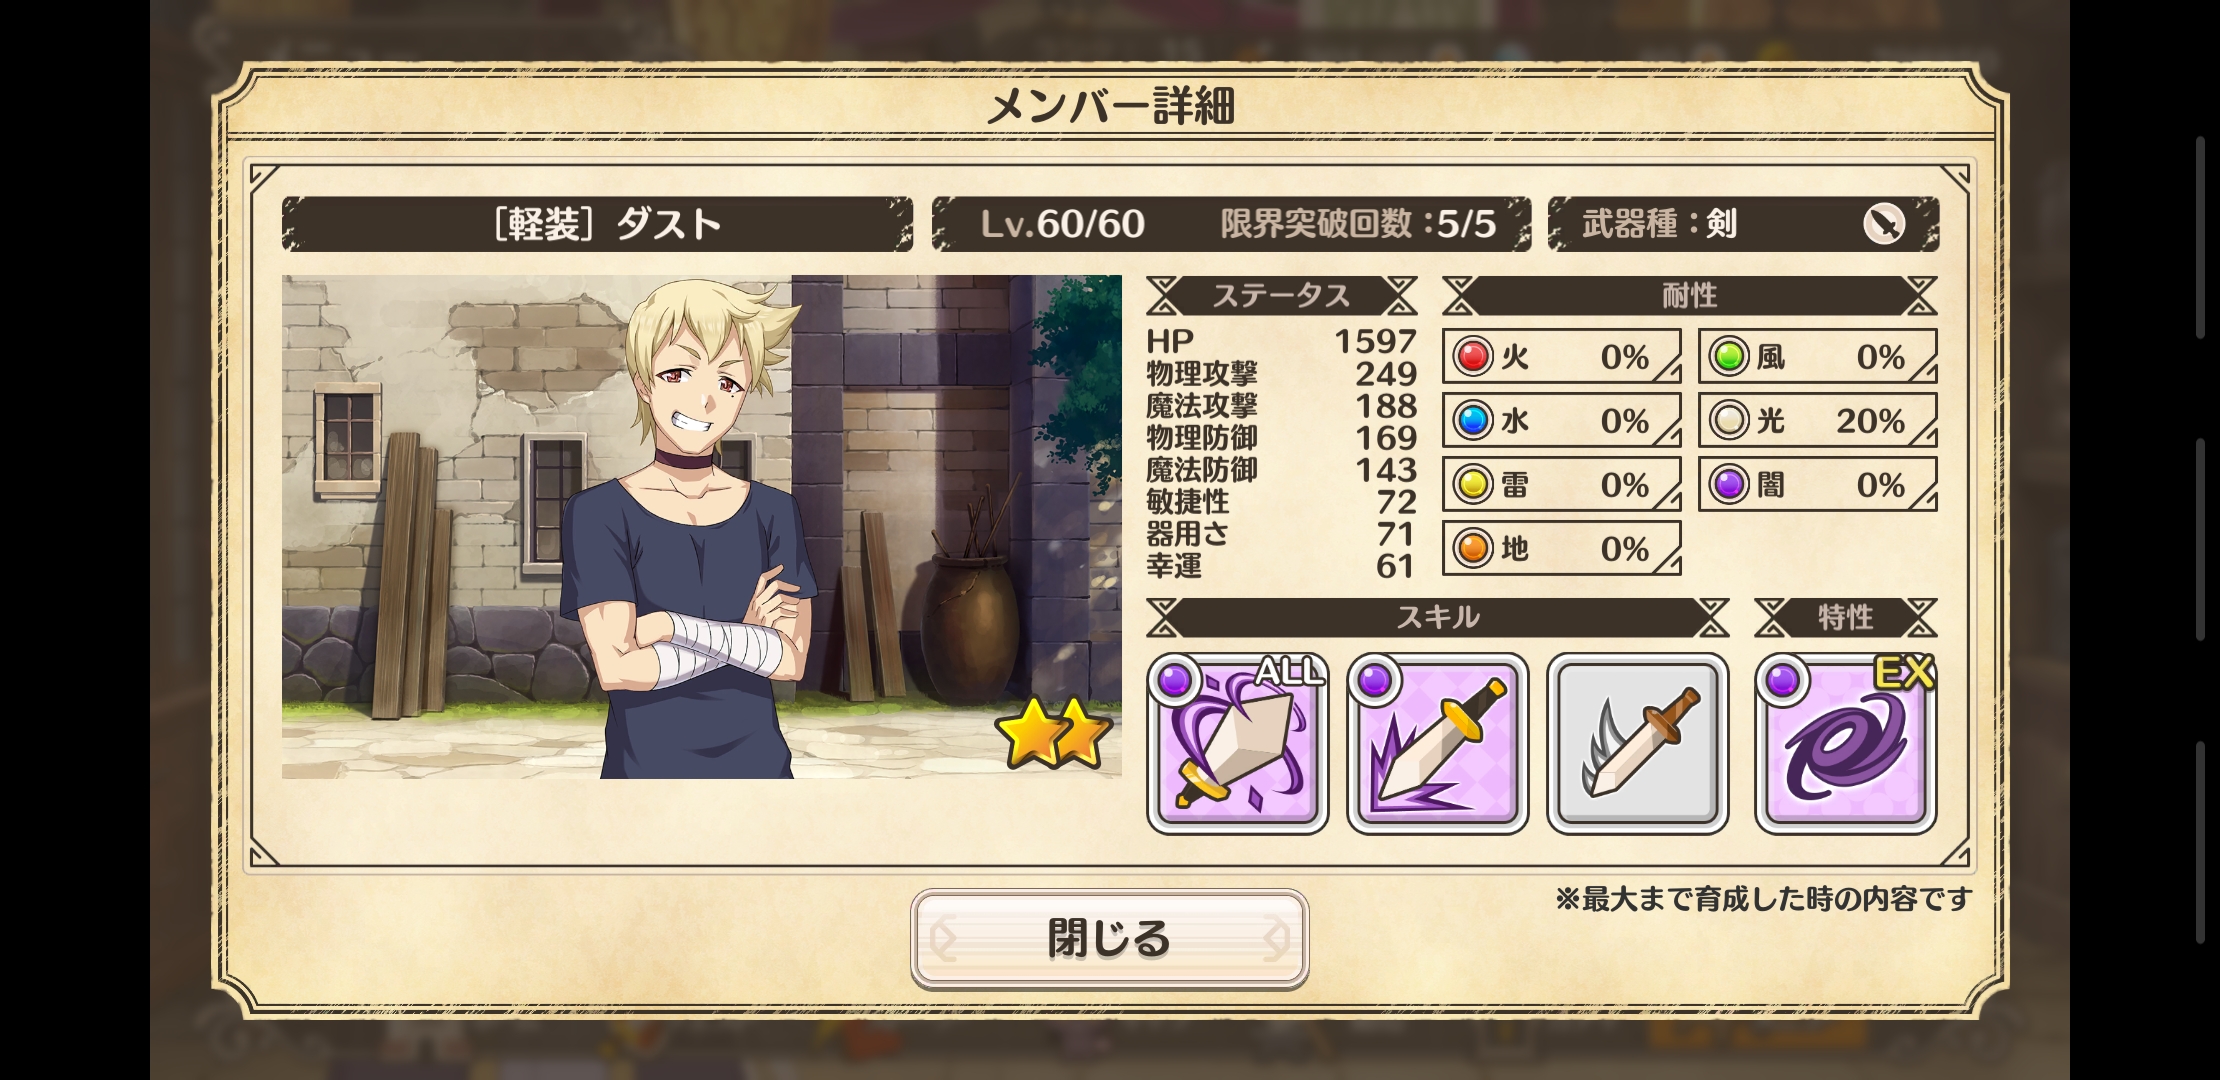This screenshot has height=1080, width=2220.
Task: Expand the fire resistance 0% box
Action: [1561, 356]
